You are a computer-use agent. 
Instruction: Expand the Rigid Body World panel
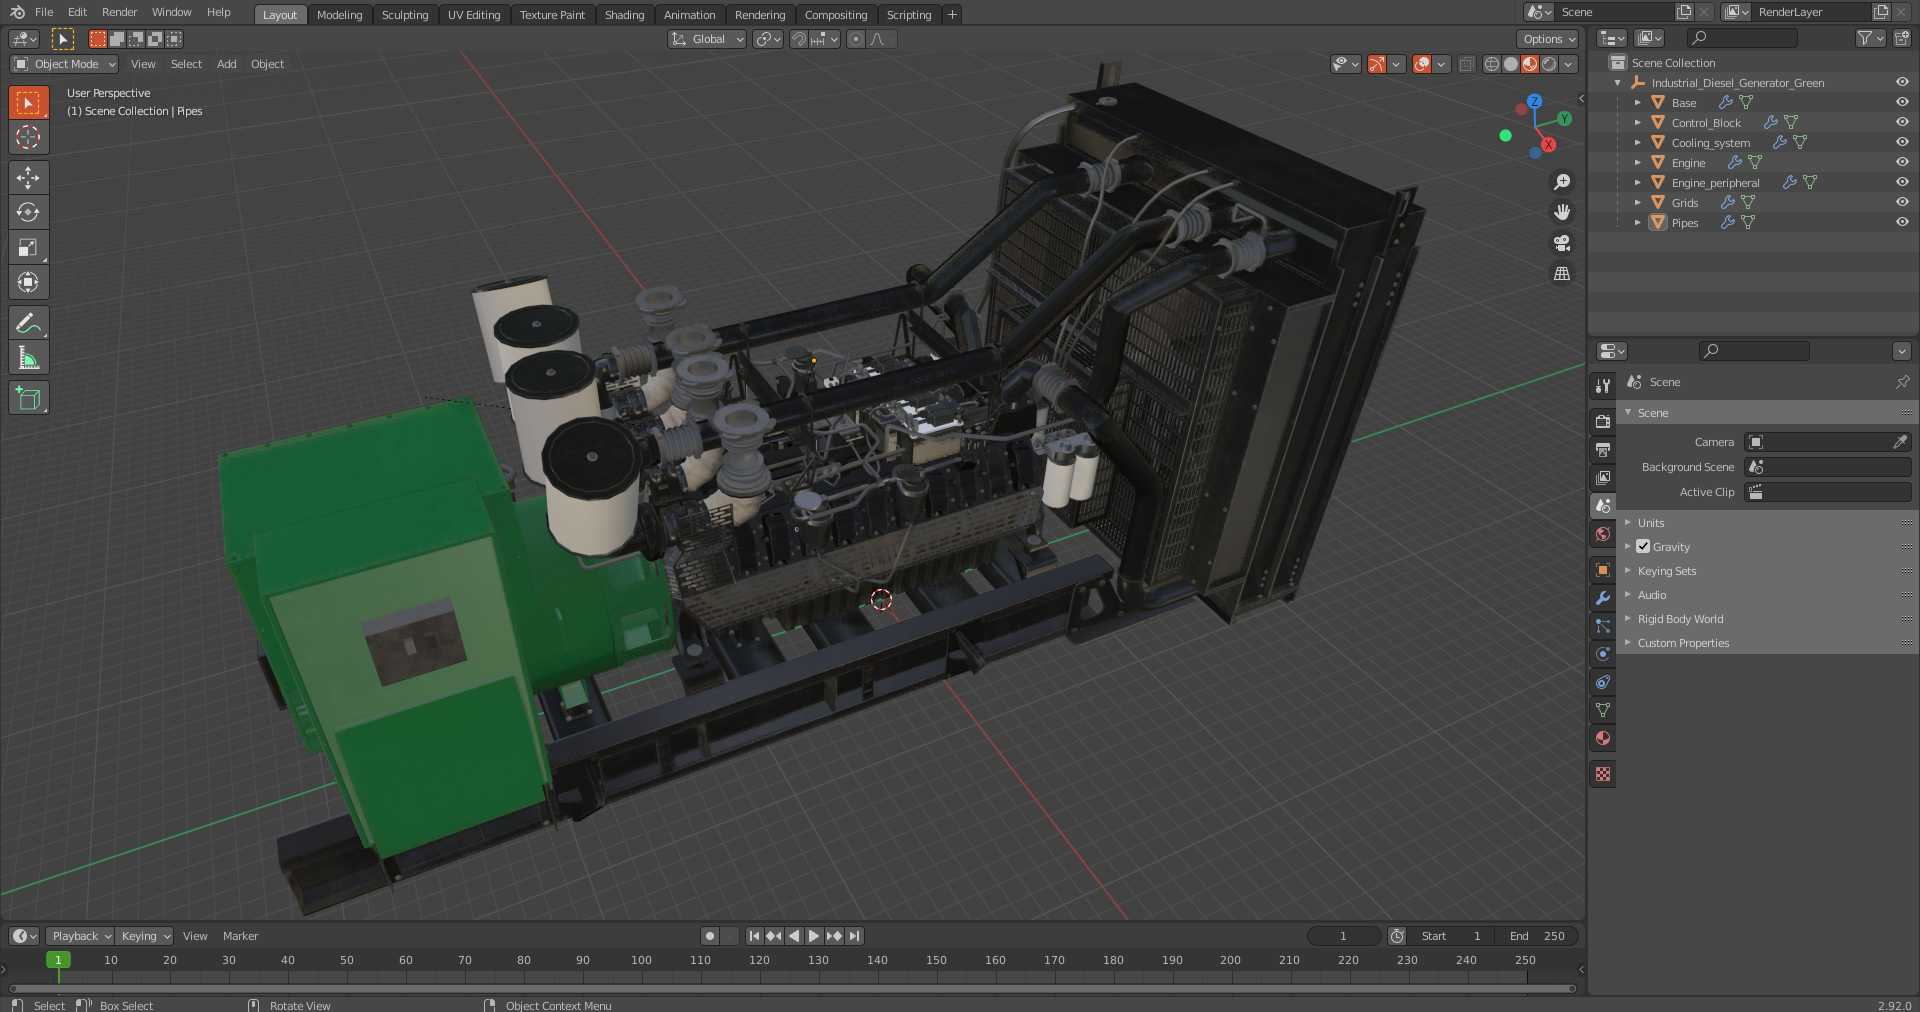[1680, 619]
